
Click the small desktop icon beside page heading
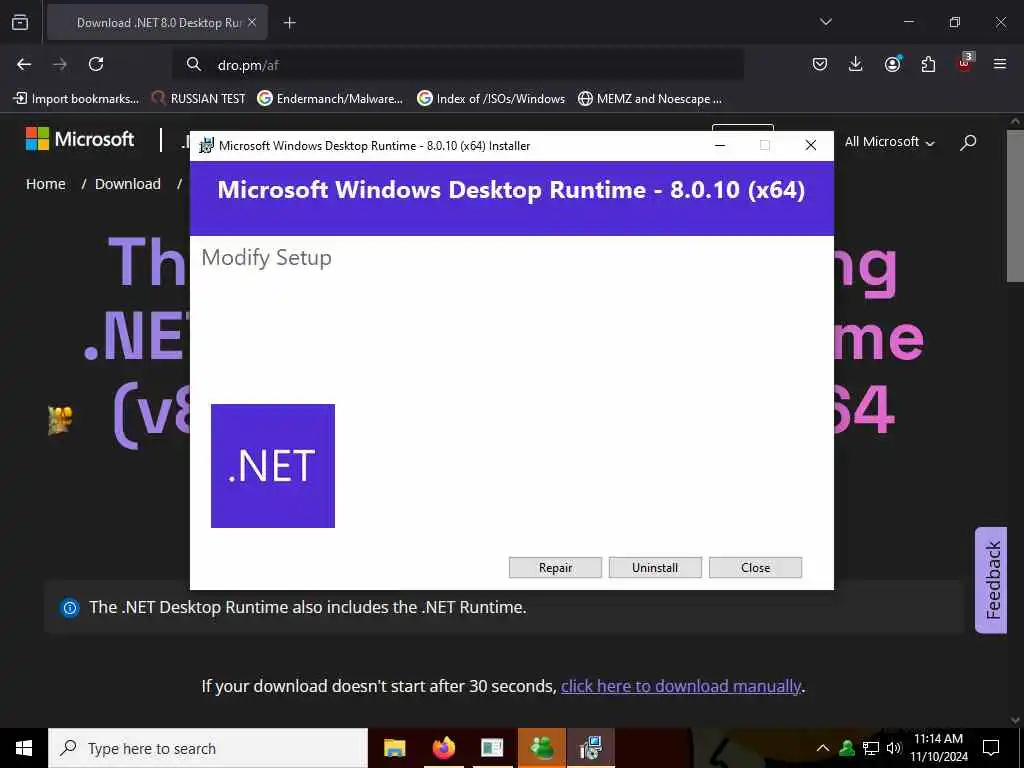click(60, 421)
